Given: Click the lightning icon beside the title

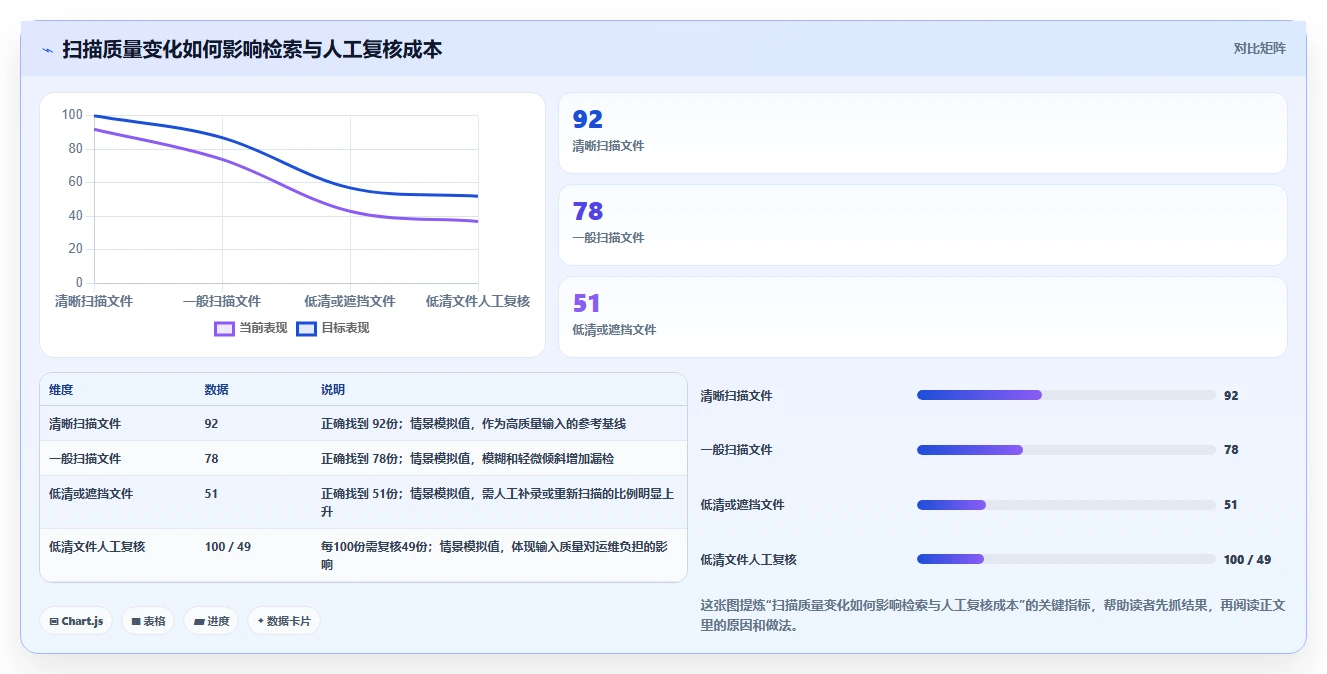Looking at the screenshot, I should pyautogui.click(x=47, y=49).
